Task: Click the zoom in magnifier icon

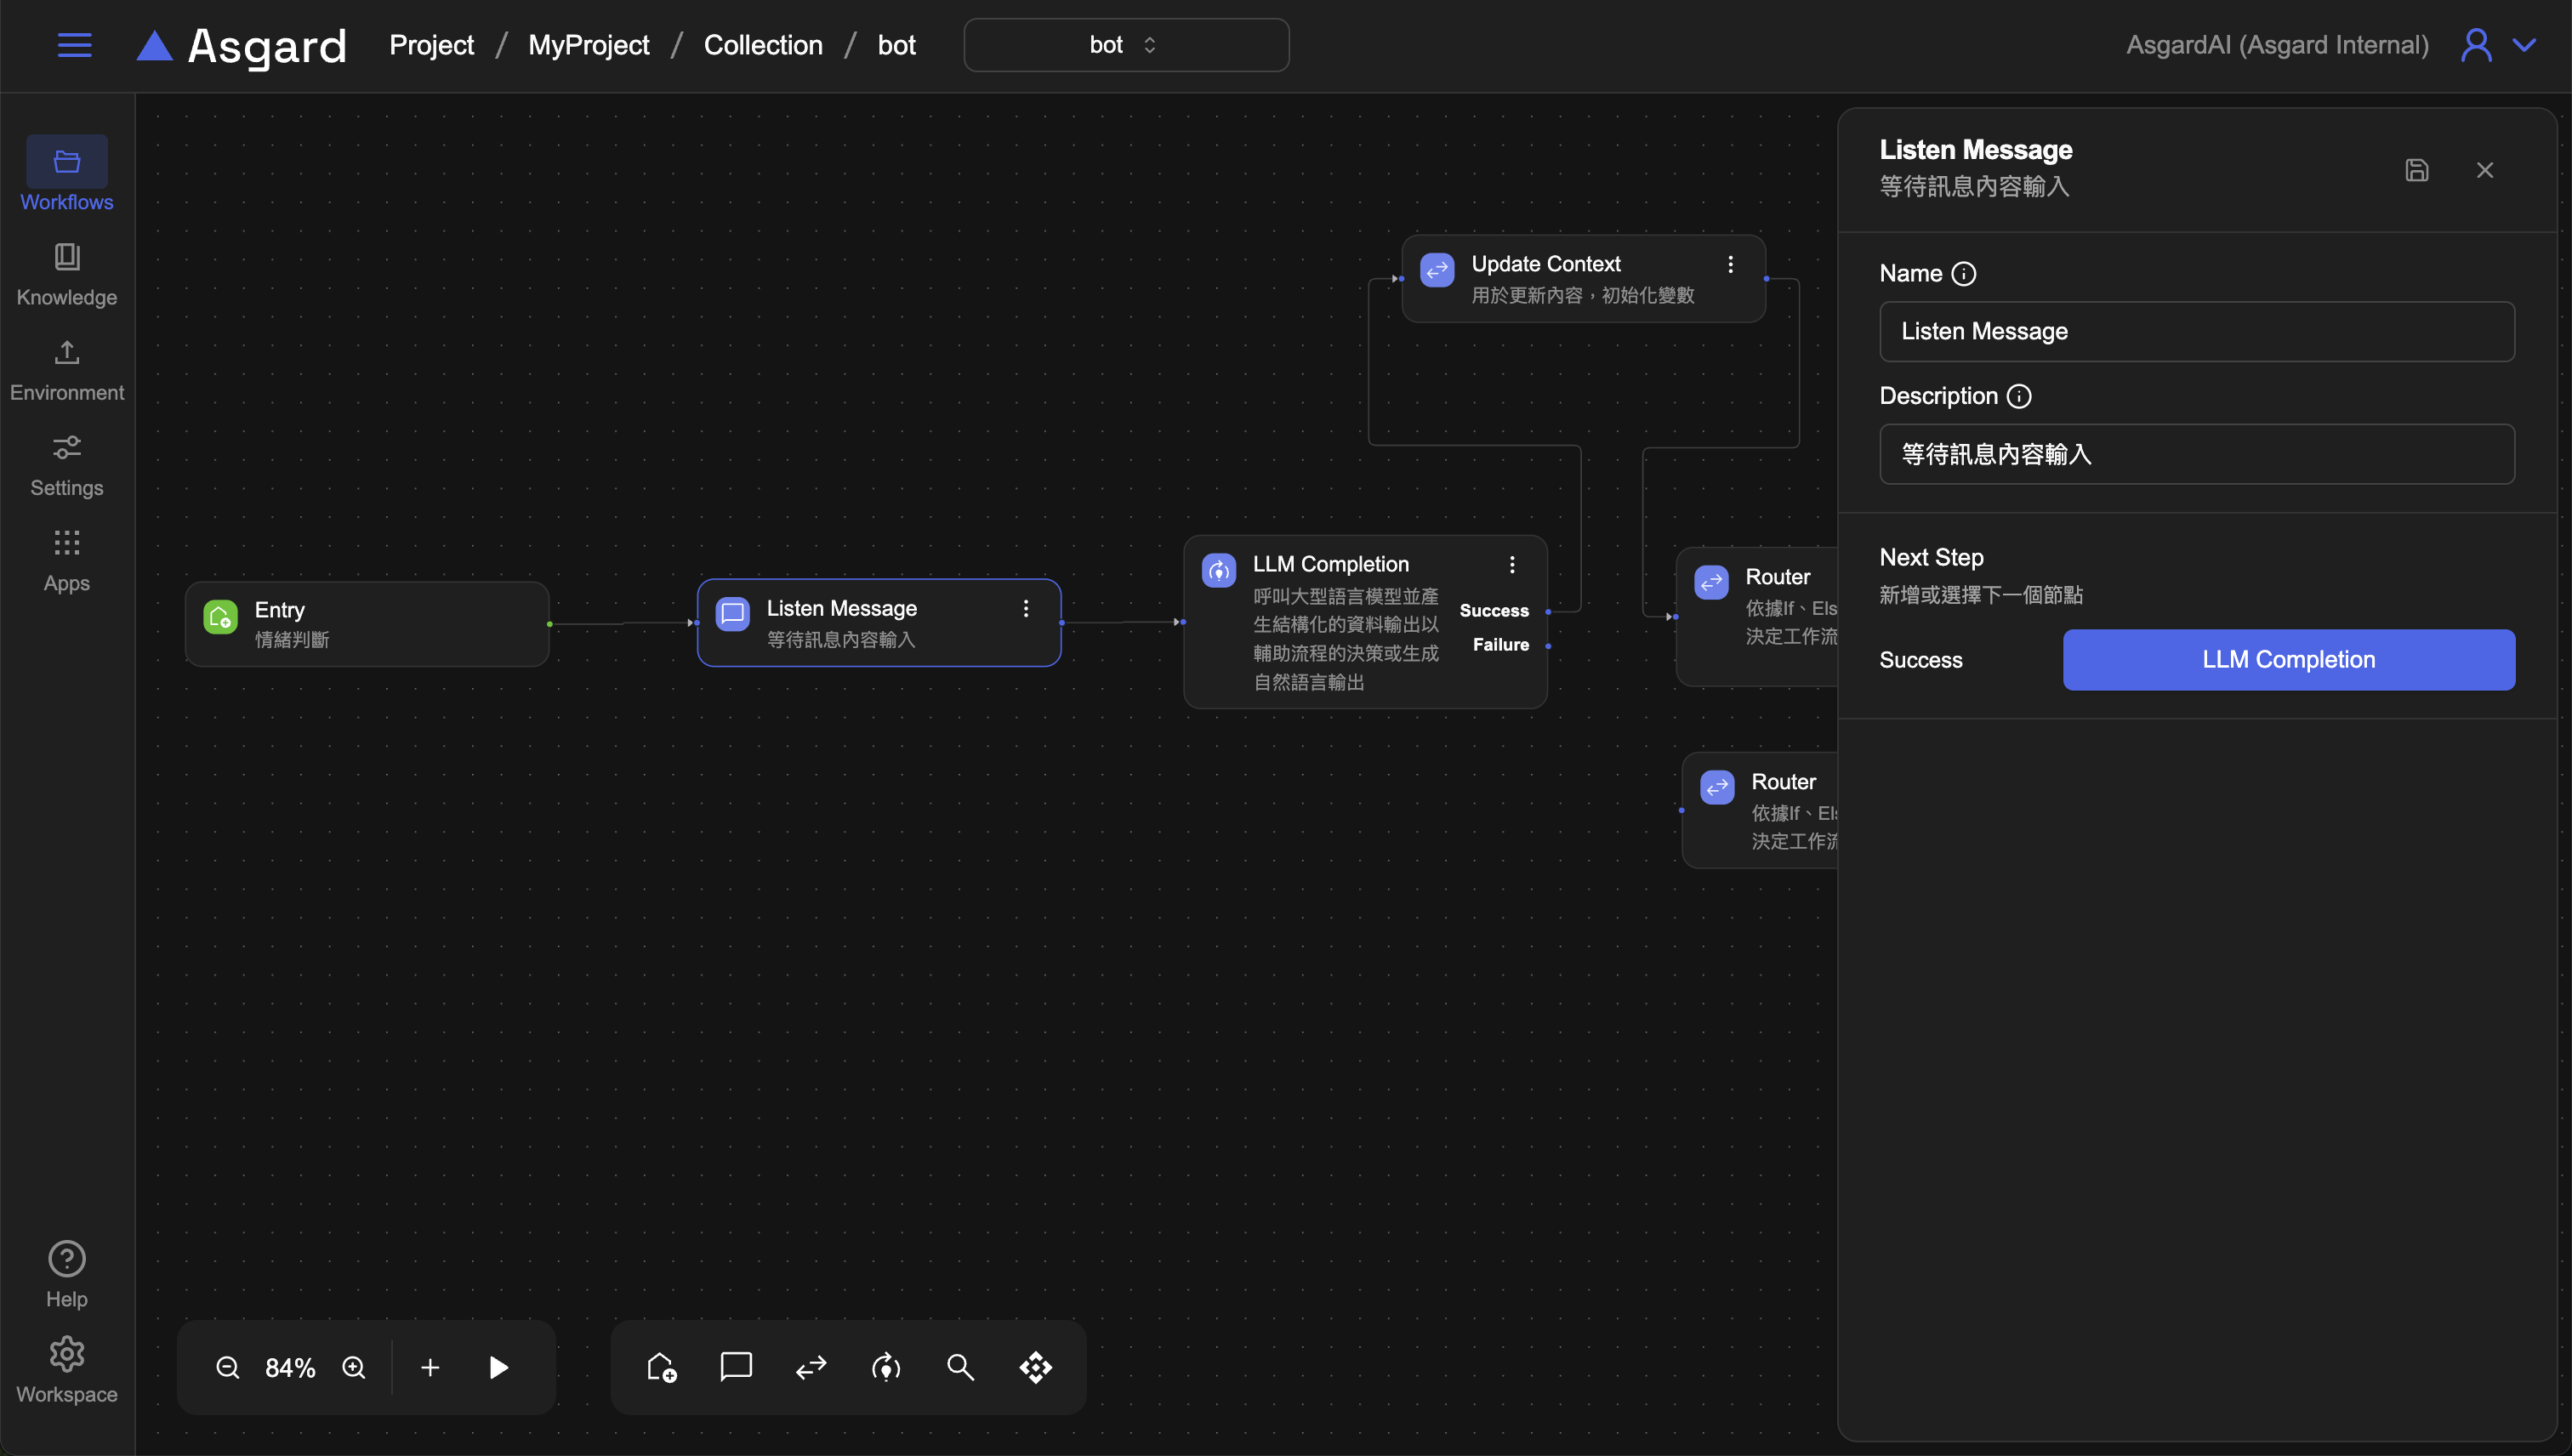Action: [x=354, y=1367]
